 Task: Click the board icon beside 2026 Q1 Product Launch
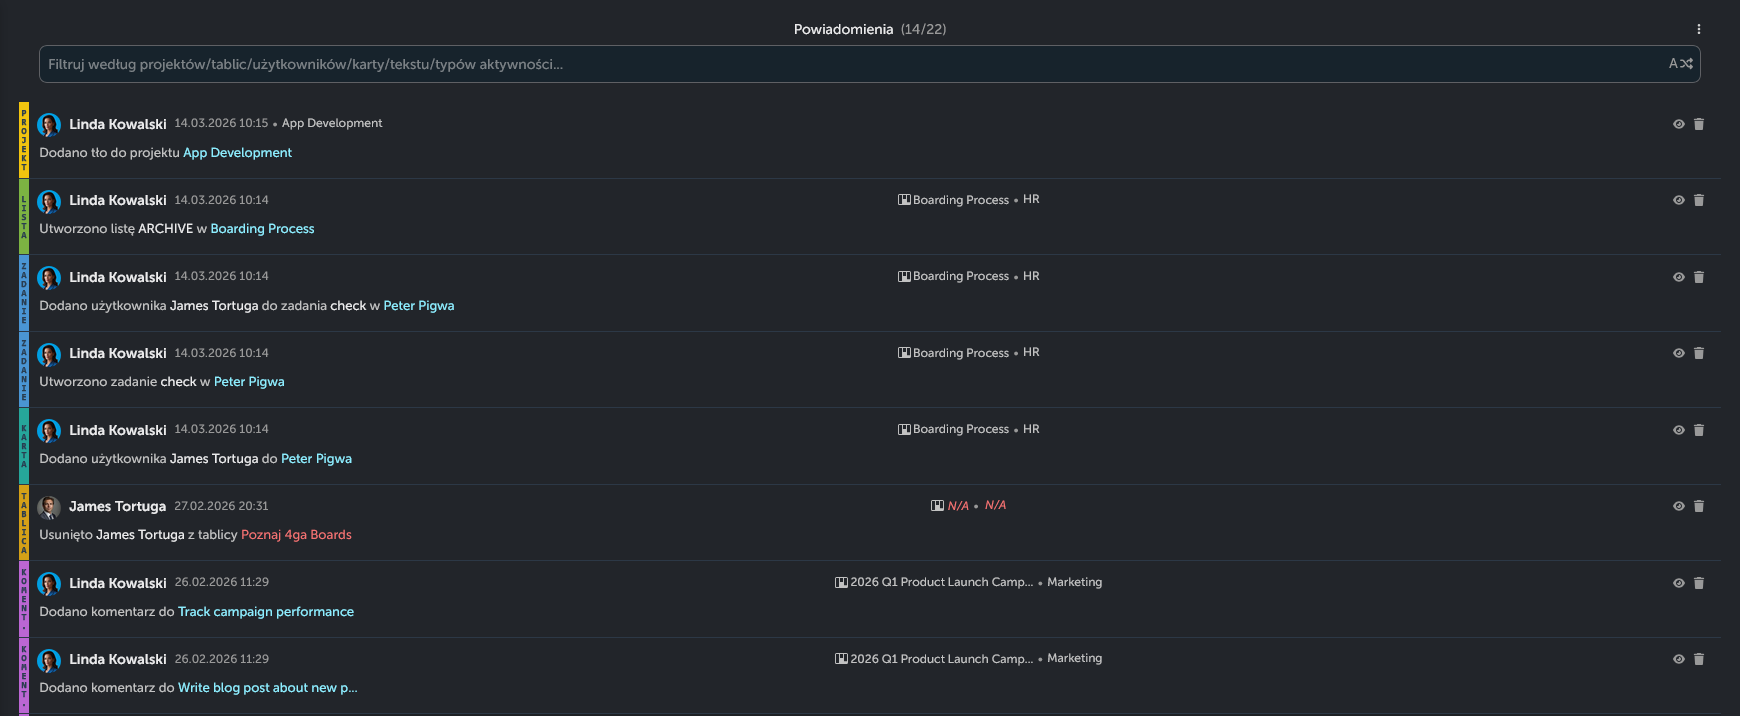(x=841, y=583)
